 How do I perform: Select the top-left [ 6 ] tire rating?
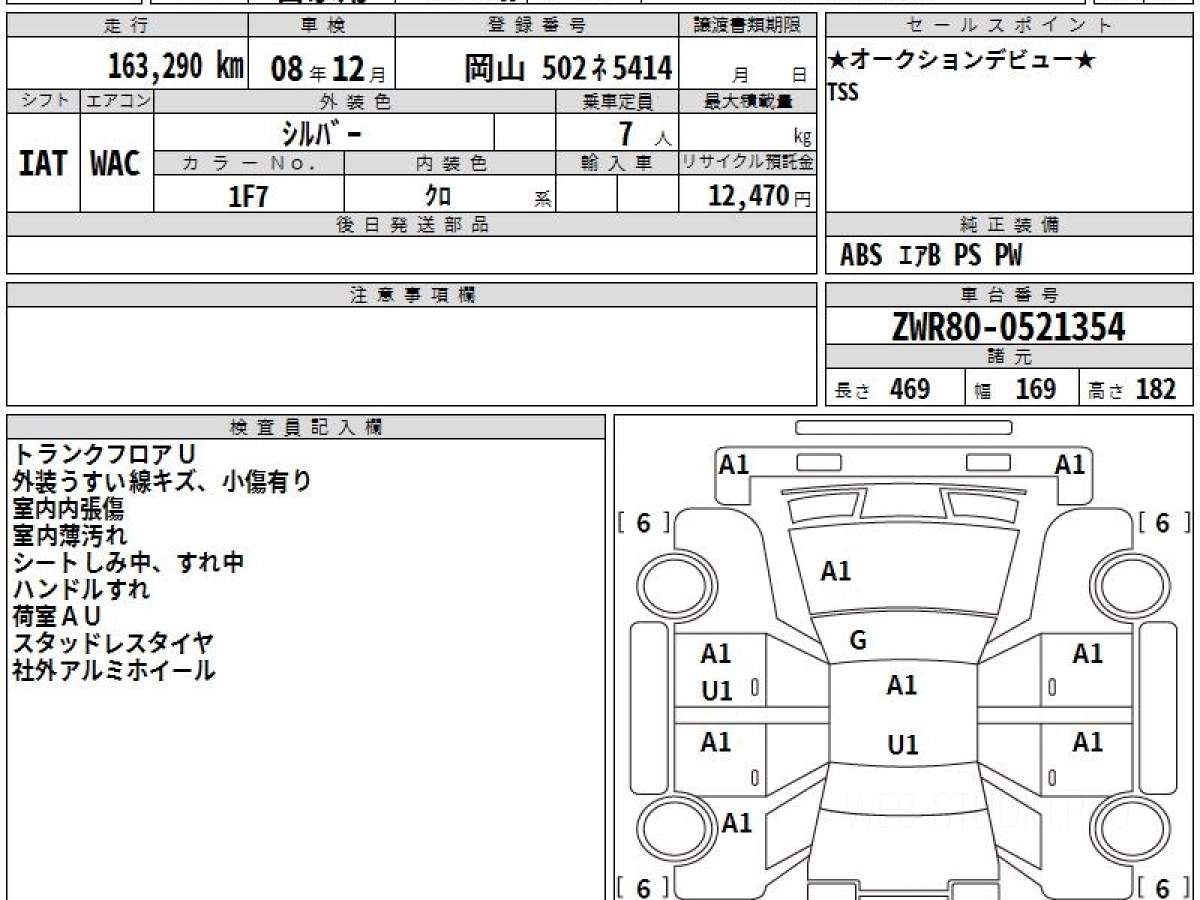coord(643,522)
